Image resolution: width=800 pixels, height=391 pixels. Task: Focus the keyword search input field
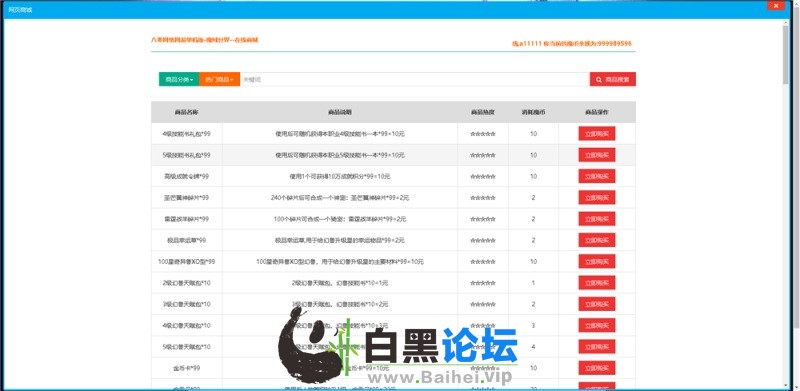click(415, 79)
